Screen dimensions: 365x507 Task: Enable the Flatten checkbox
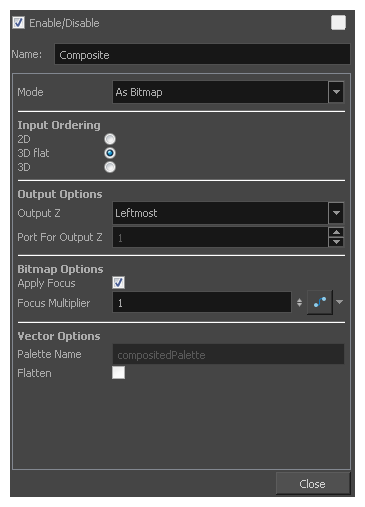[x=119, y=373]
